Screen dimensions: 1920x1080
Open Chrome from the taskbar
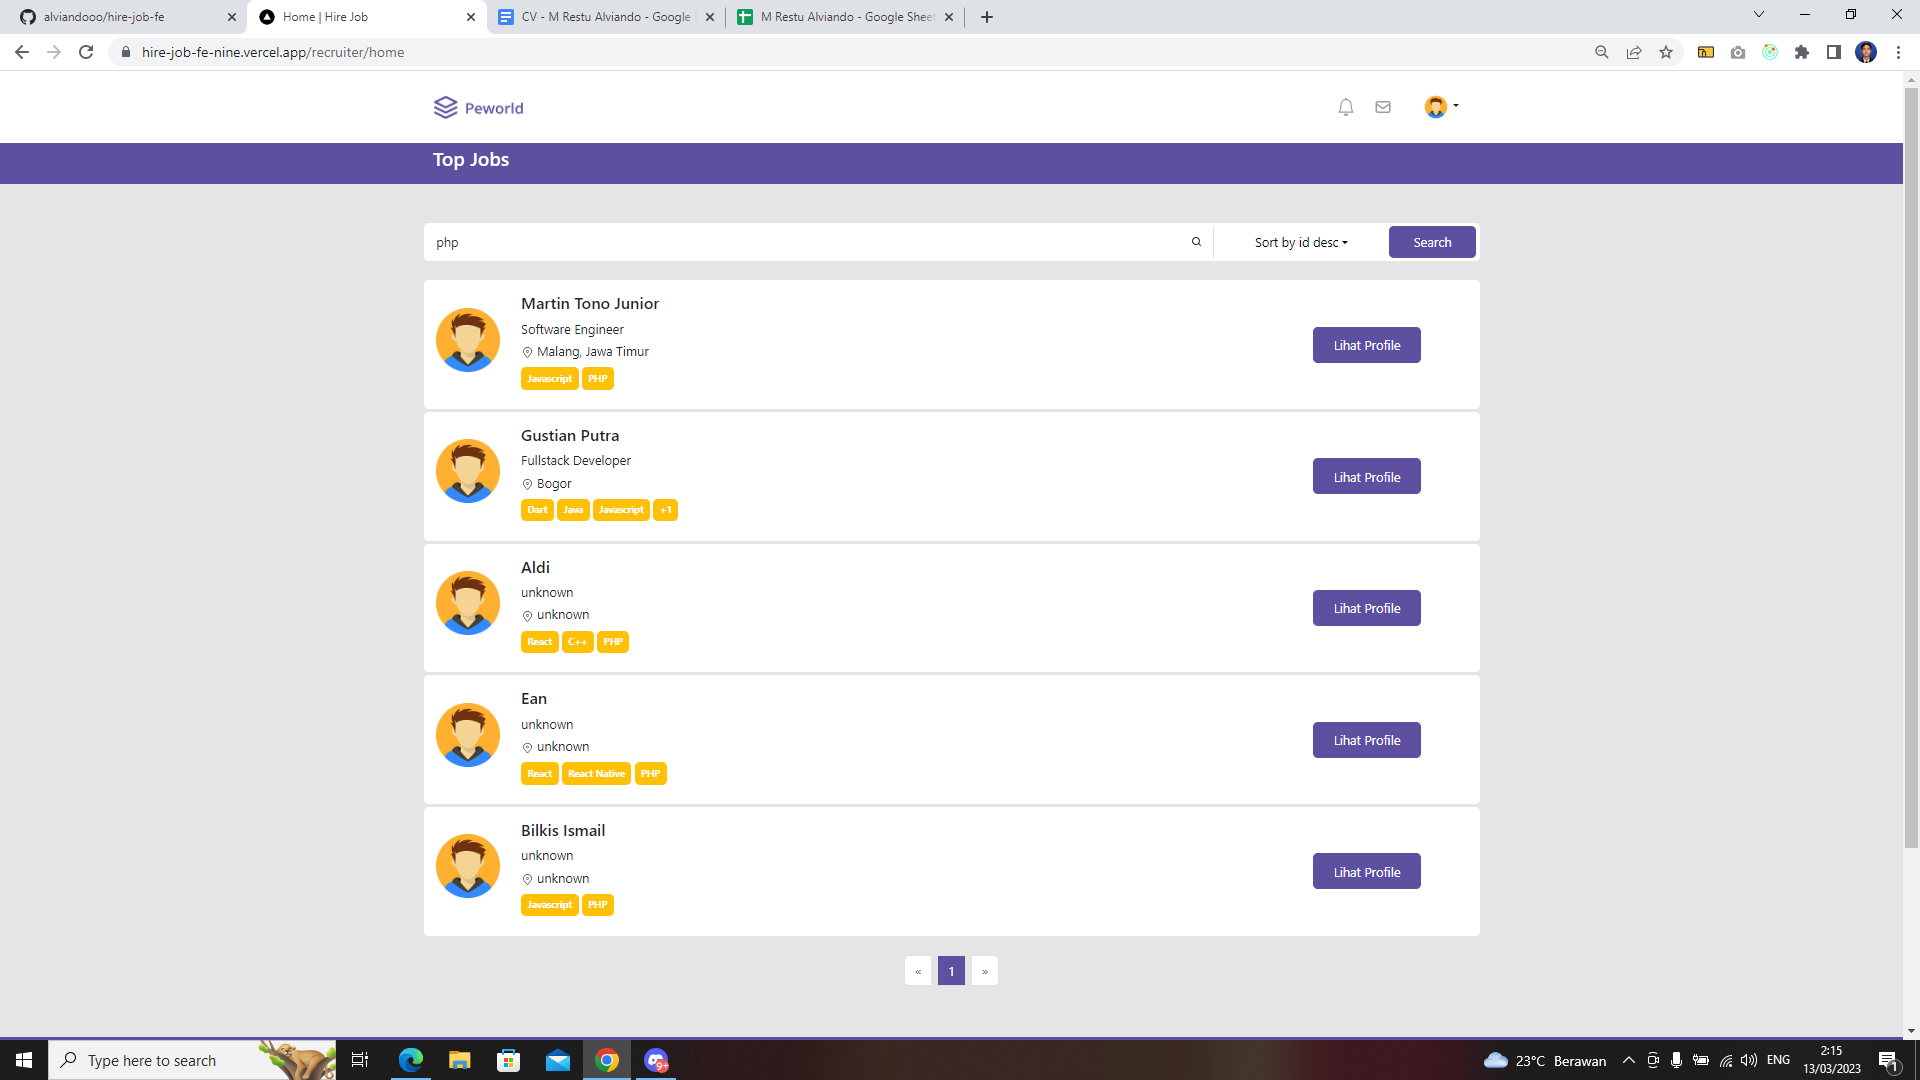[606, 1060]
